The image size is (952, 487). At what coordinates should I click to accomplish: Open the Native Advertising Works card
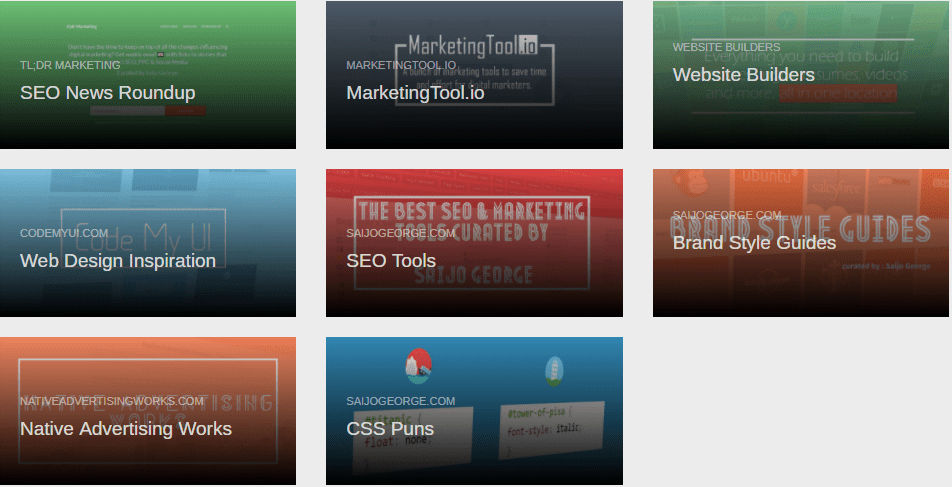[x=148, y=411]
